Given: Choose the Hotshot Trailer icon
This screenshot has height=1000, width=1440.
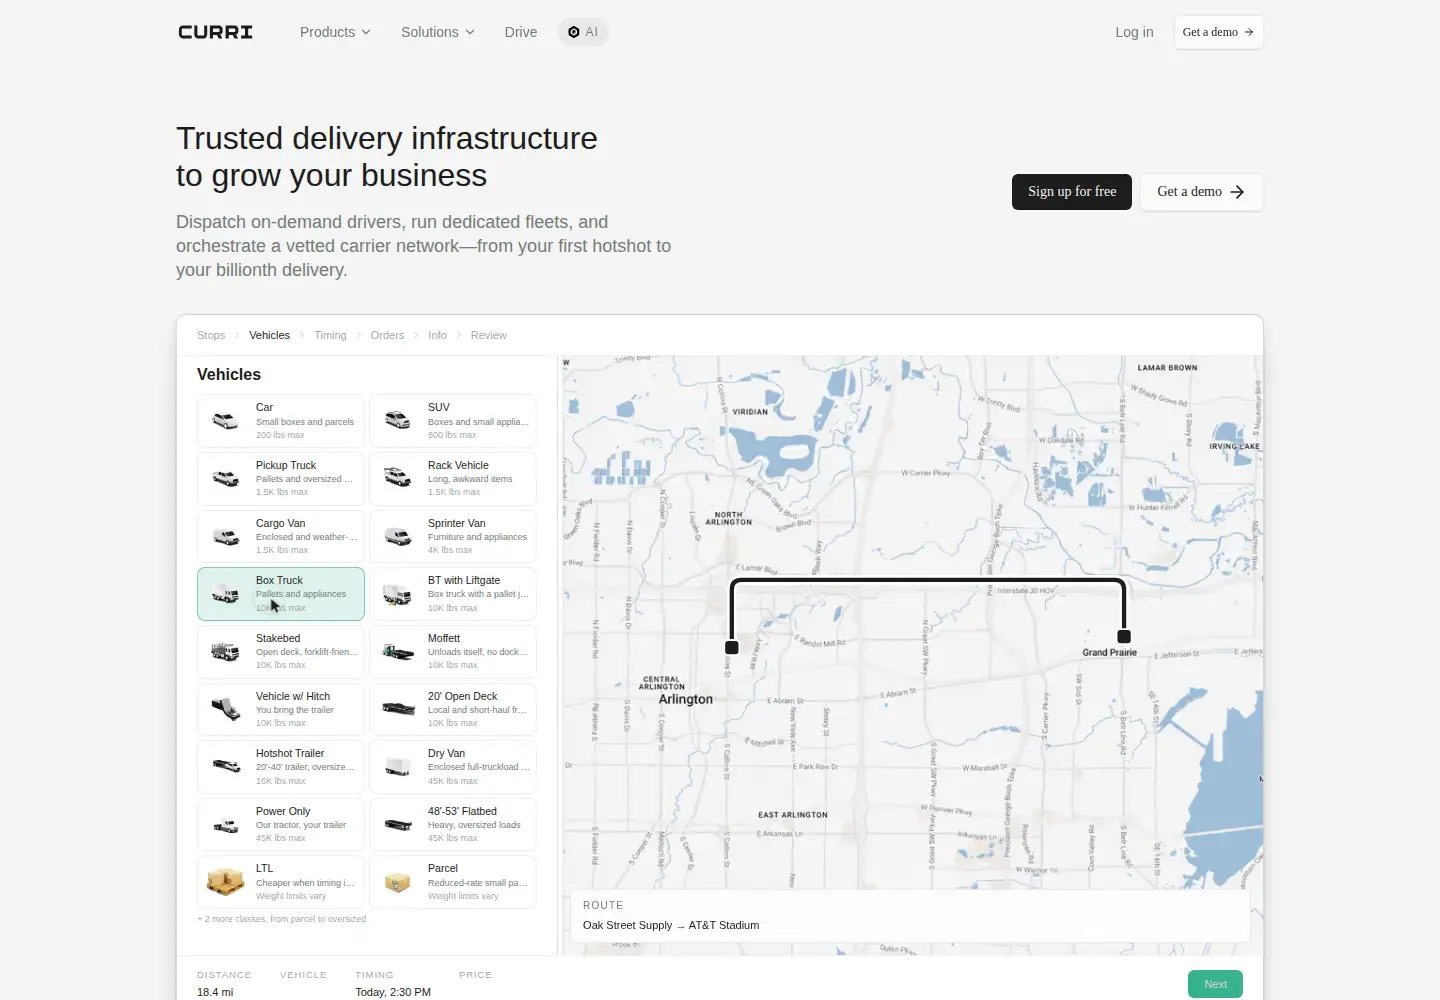Looking at the screenshot, I should pyautogui.click(x=226, y=767).
